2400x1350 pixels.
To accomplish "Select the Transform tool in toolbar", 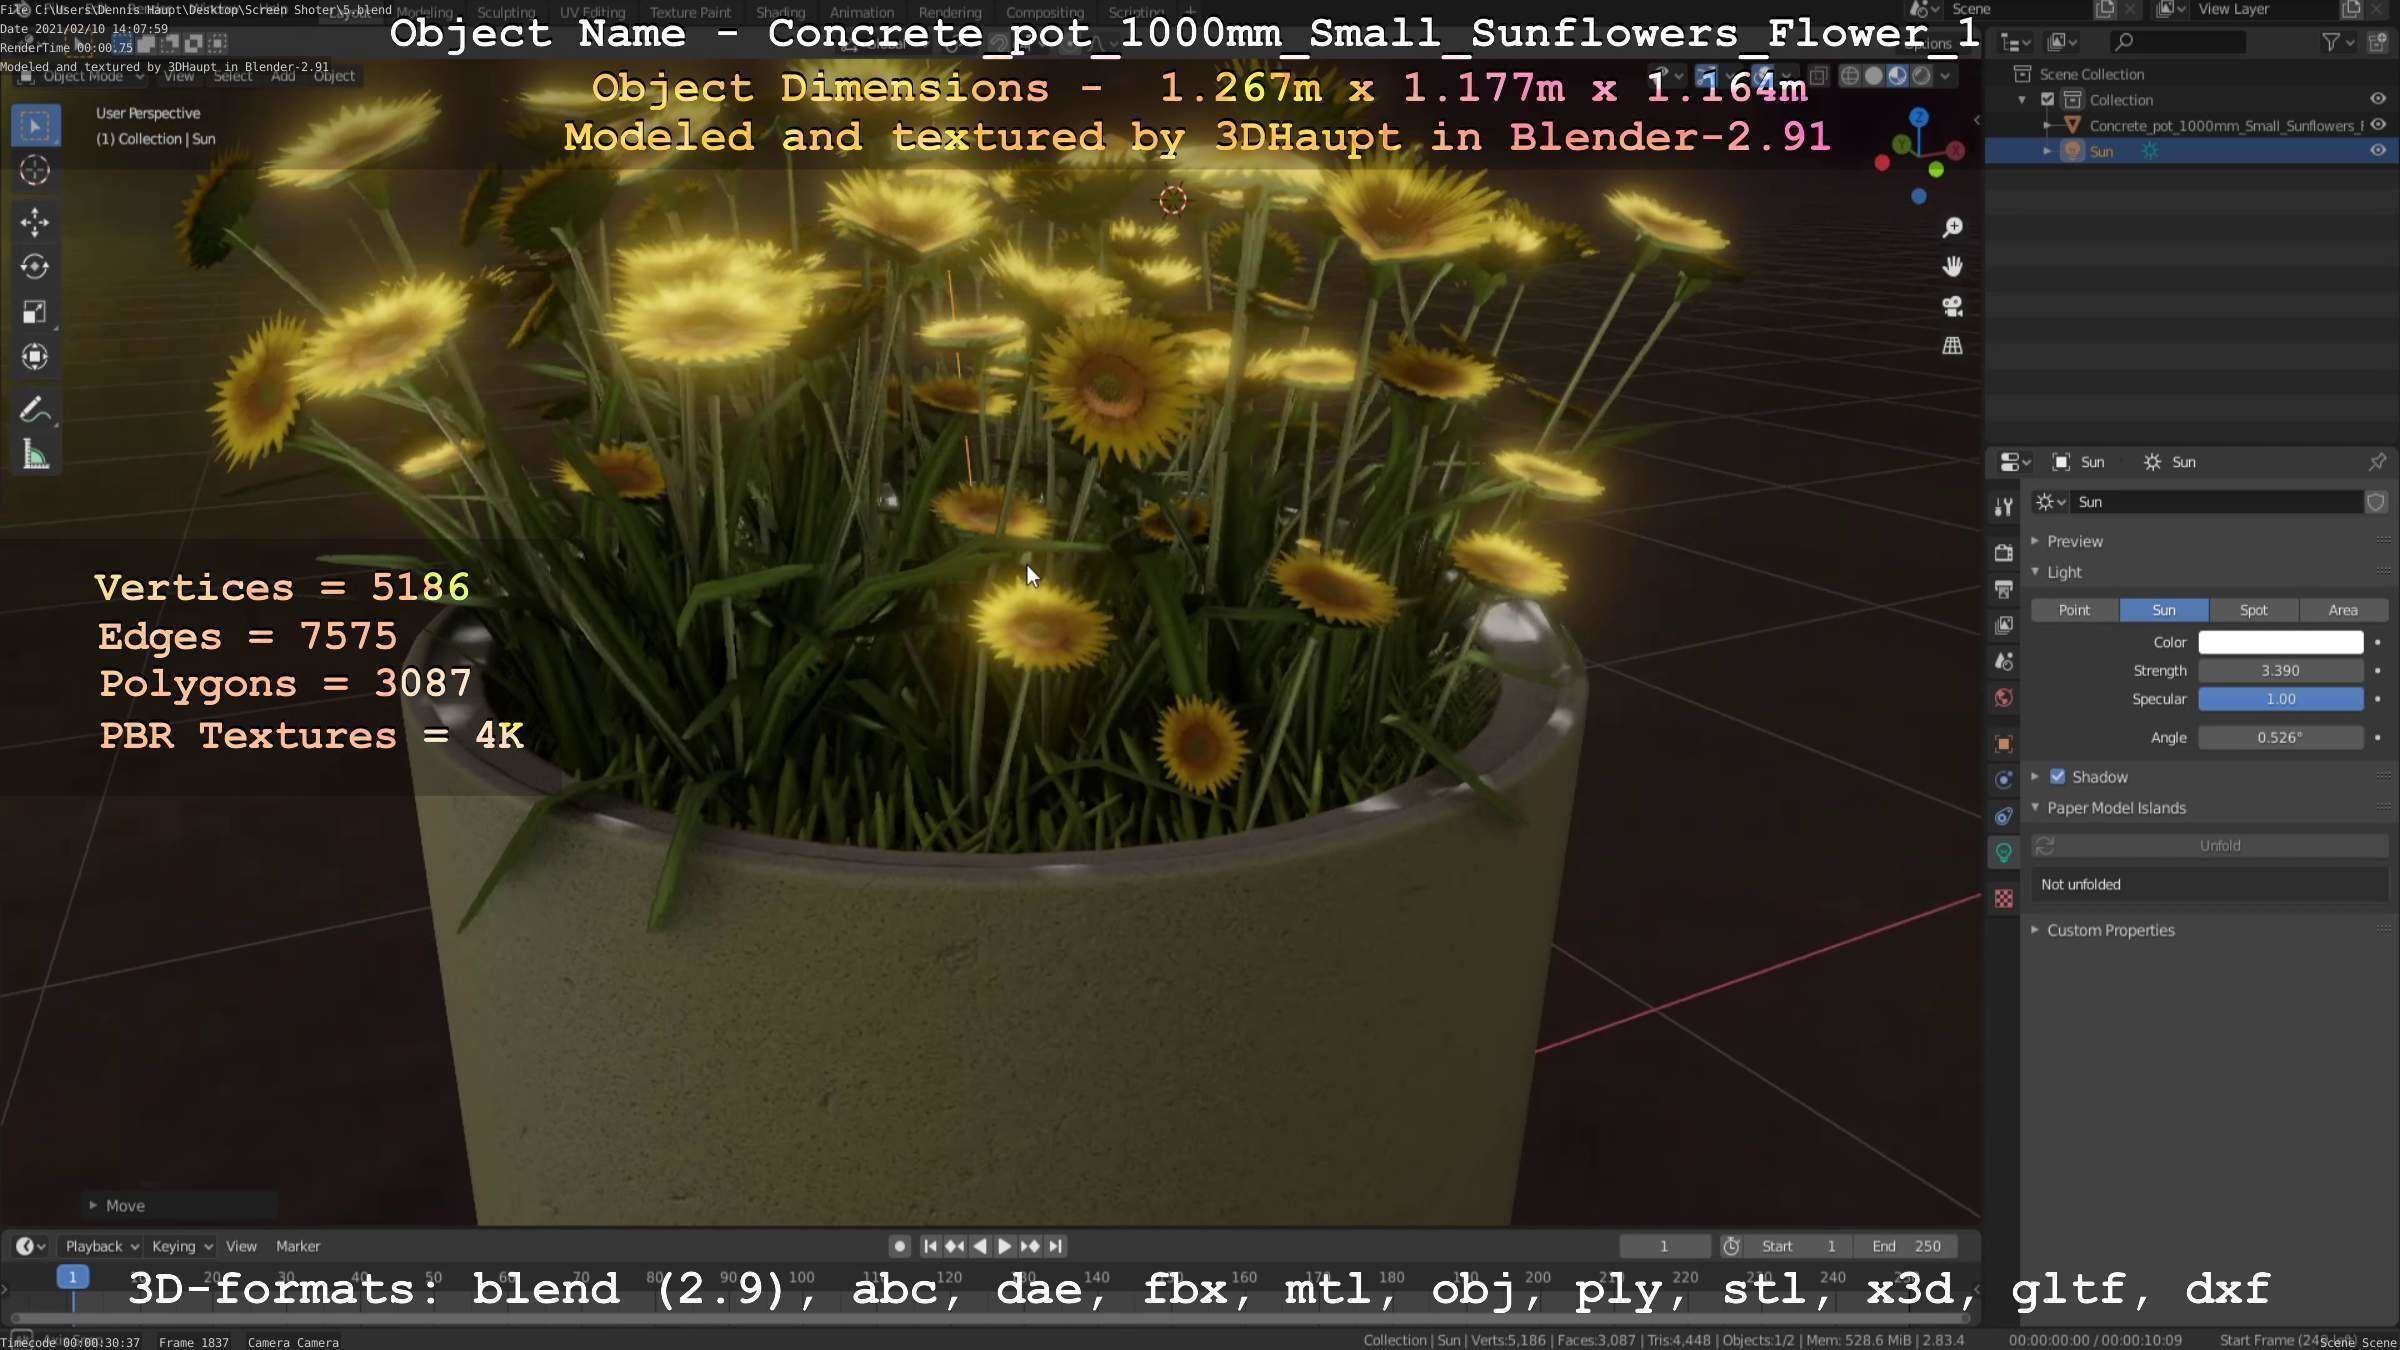I will coord(35,357).
